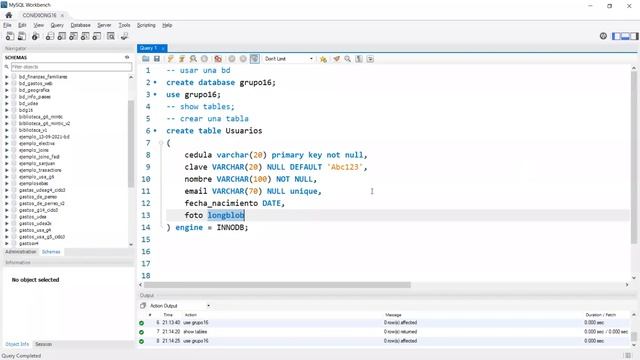This screenshot has width=640, height=360.
Task: Toggle word wrapping in the editor
Action: pyautogui.click(x=370, y=59)
